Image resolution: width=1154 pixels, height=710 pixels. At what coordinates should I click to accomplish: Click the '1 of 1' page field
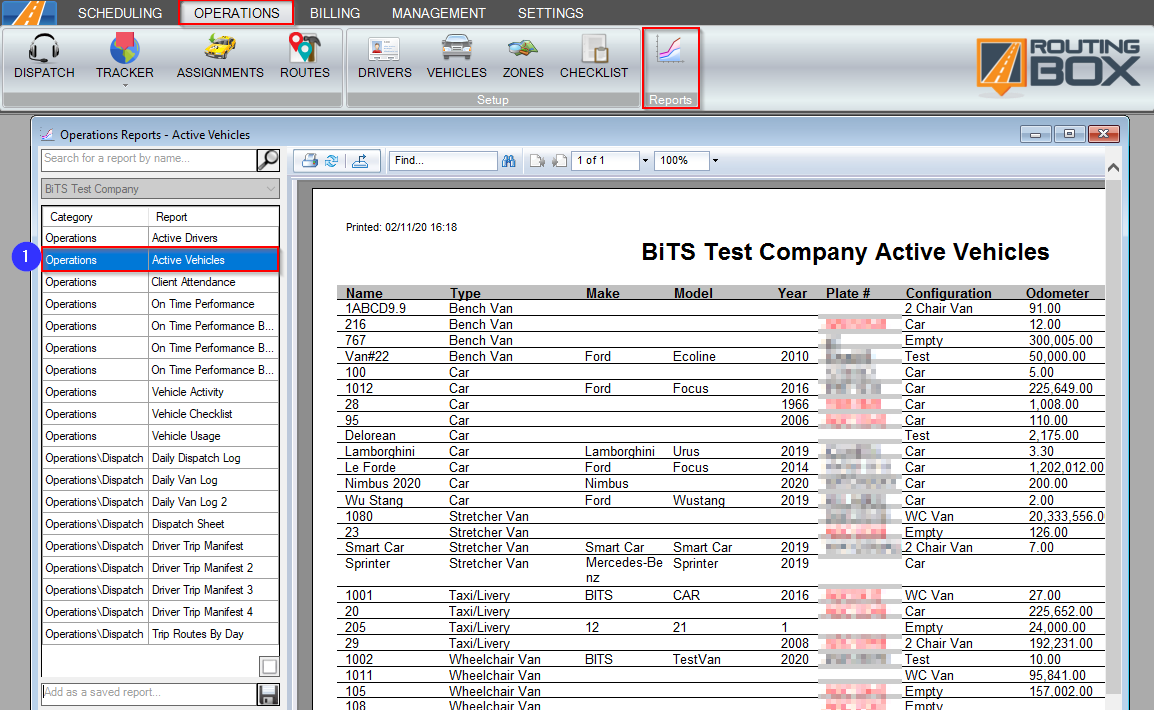pyautogui.click(x=606, y=160)
